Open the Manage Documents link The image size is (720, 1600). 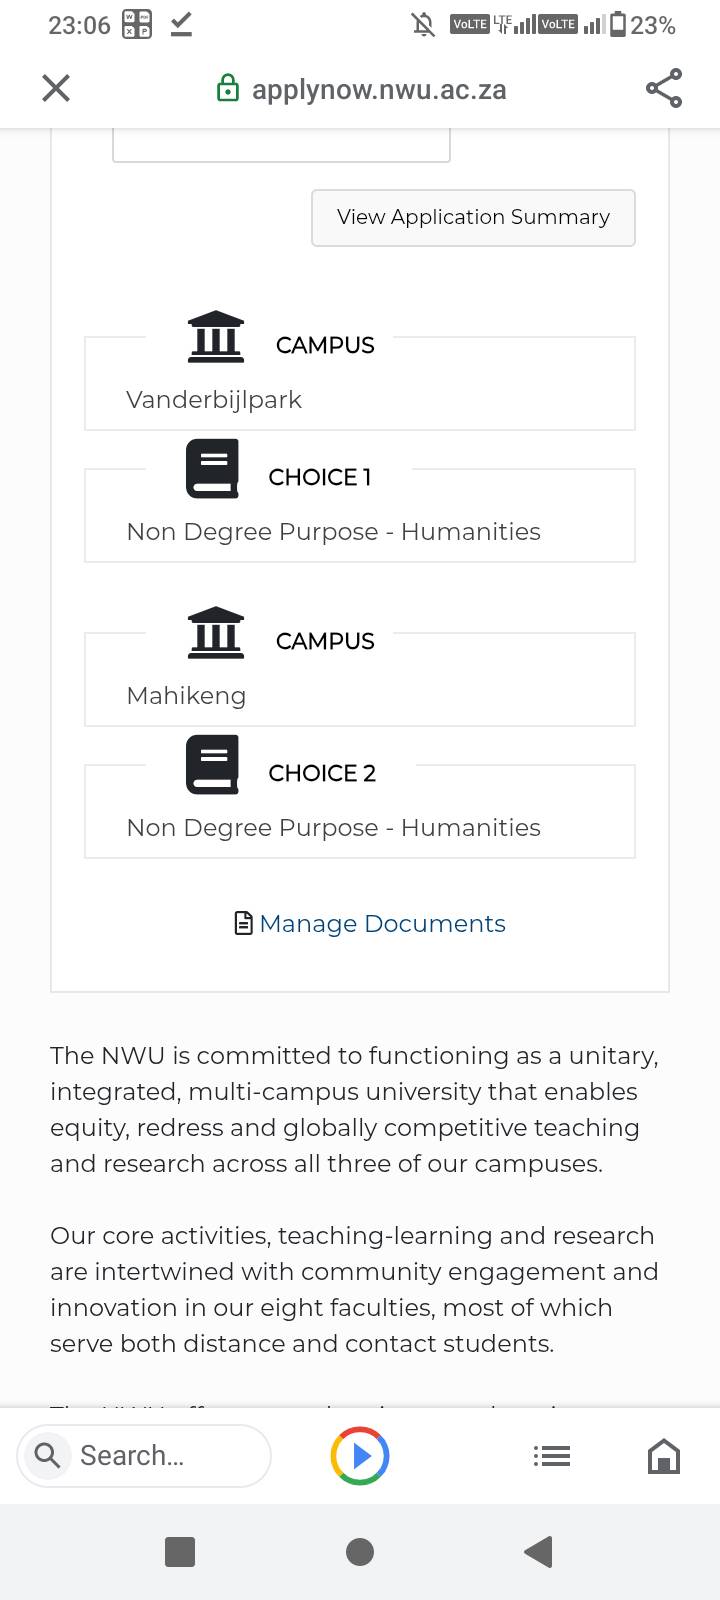point(382,923)
